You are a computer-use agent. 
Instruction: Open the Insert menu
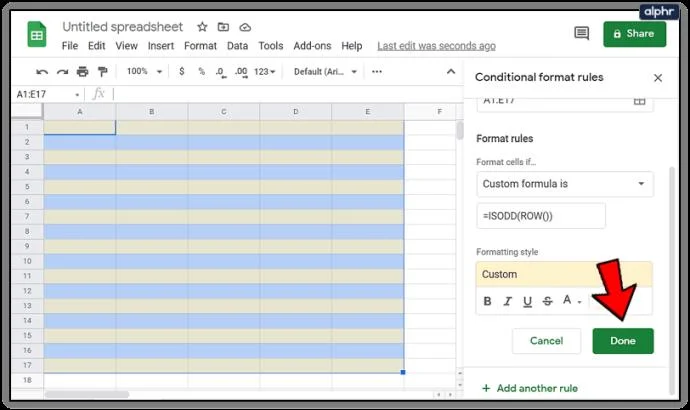(x=161, y=46)
